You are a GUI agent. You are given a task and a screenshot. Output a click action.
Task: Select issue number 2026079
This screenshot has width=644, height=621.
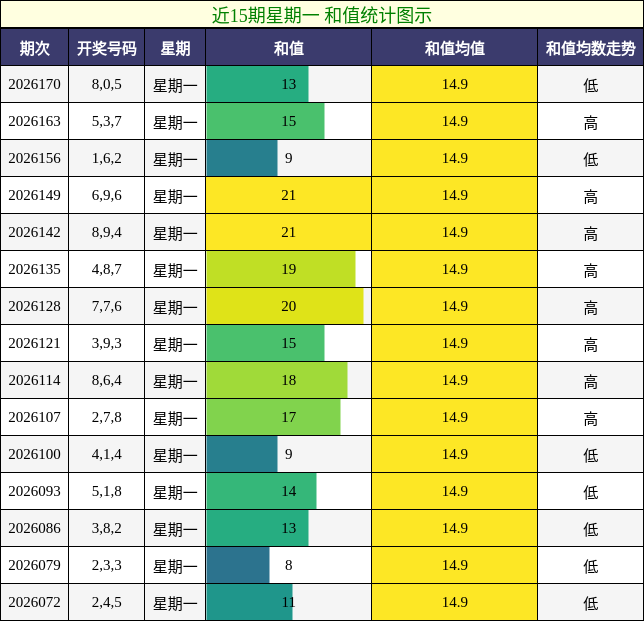(34, 565)
